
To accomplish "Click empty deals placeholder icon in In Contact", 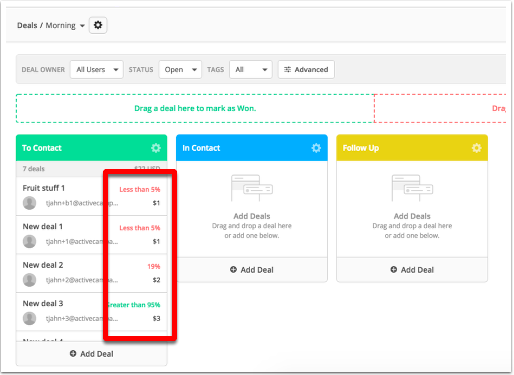I will click(x=252, y=188).
